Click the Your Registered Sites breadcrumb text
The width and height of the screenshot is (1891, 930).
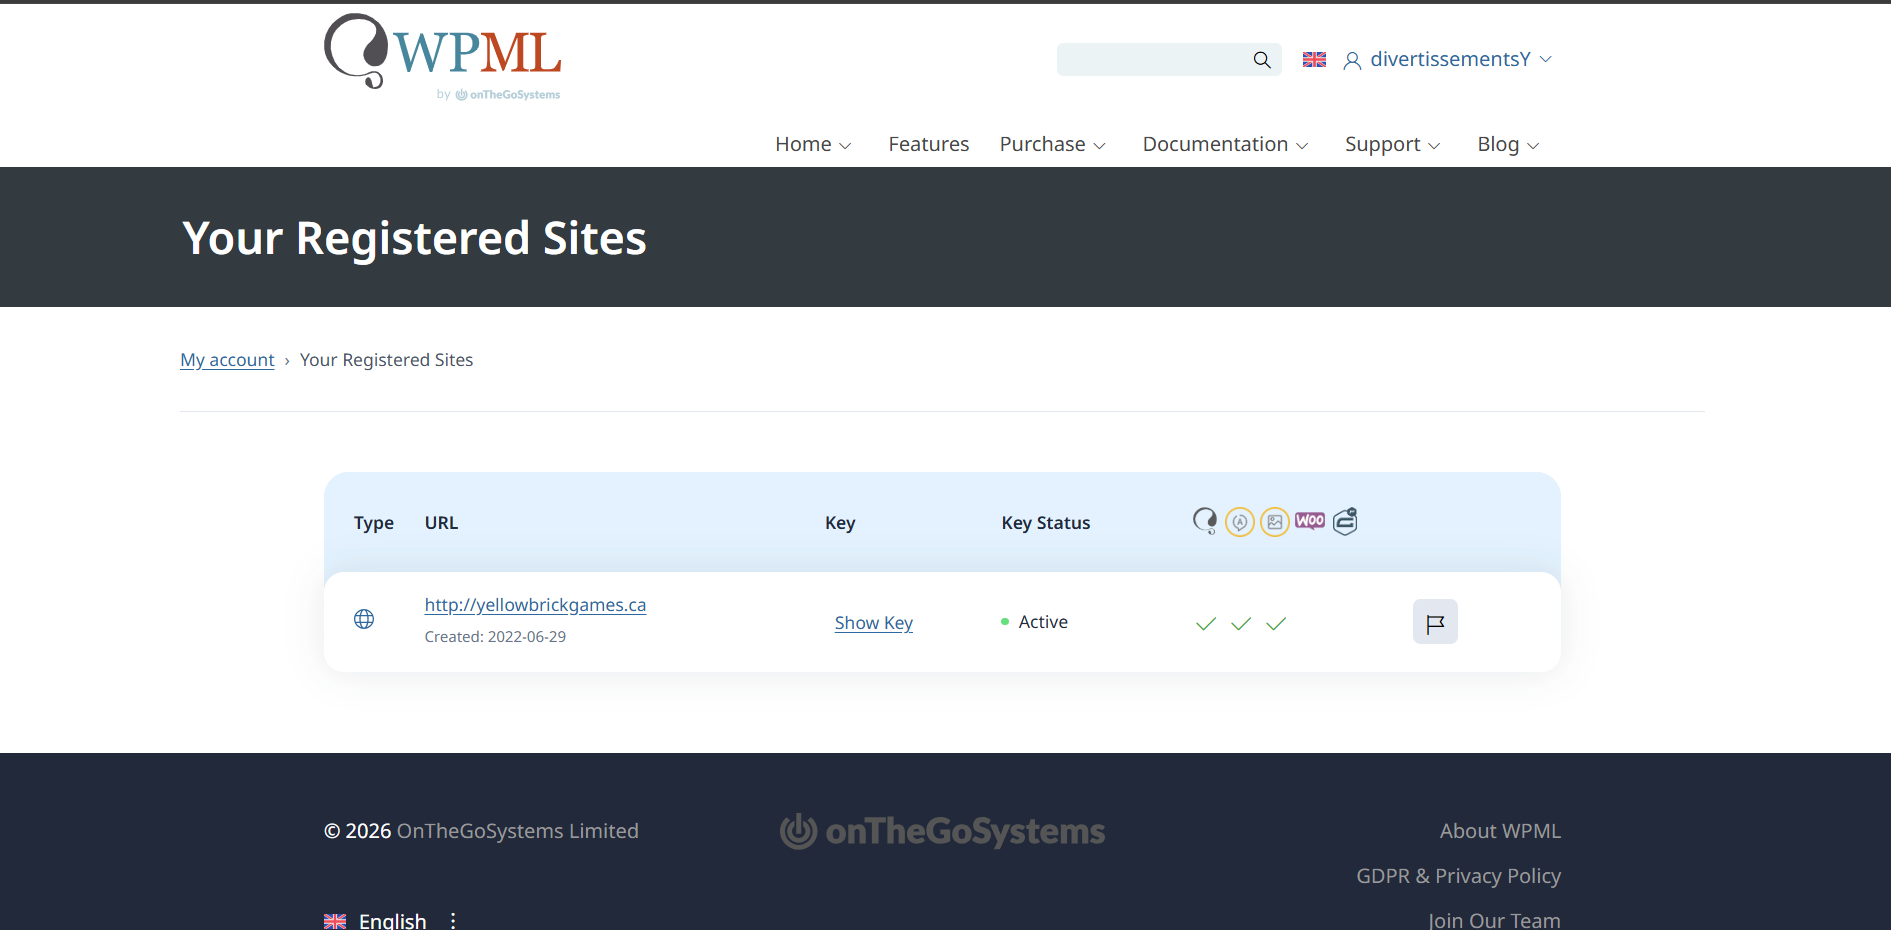pos(386,360)
